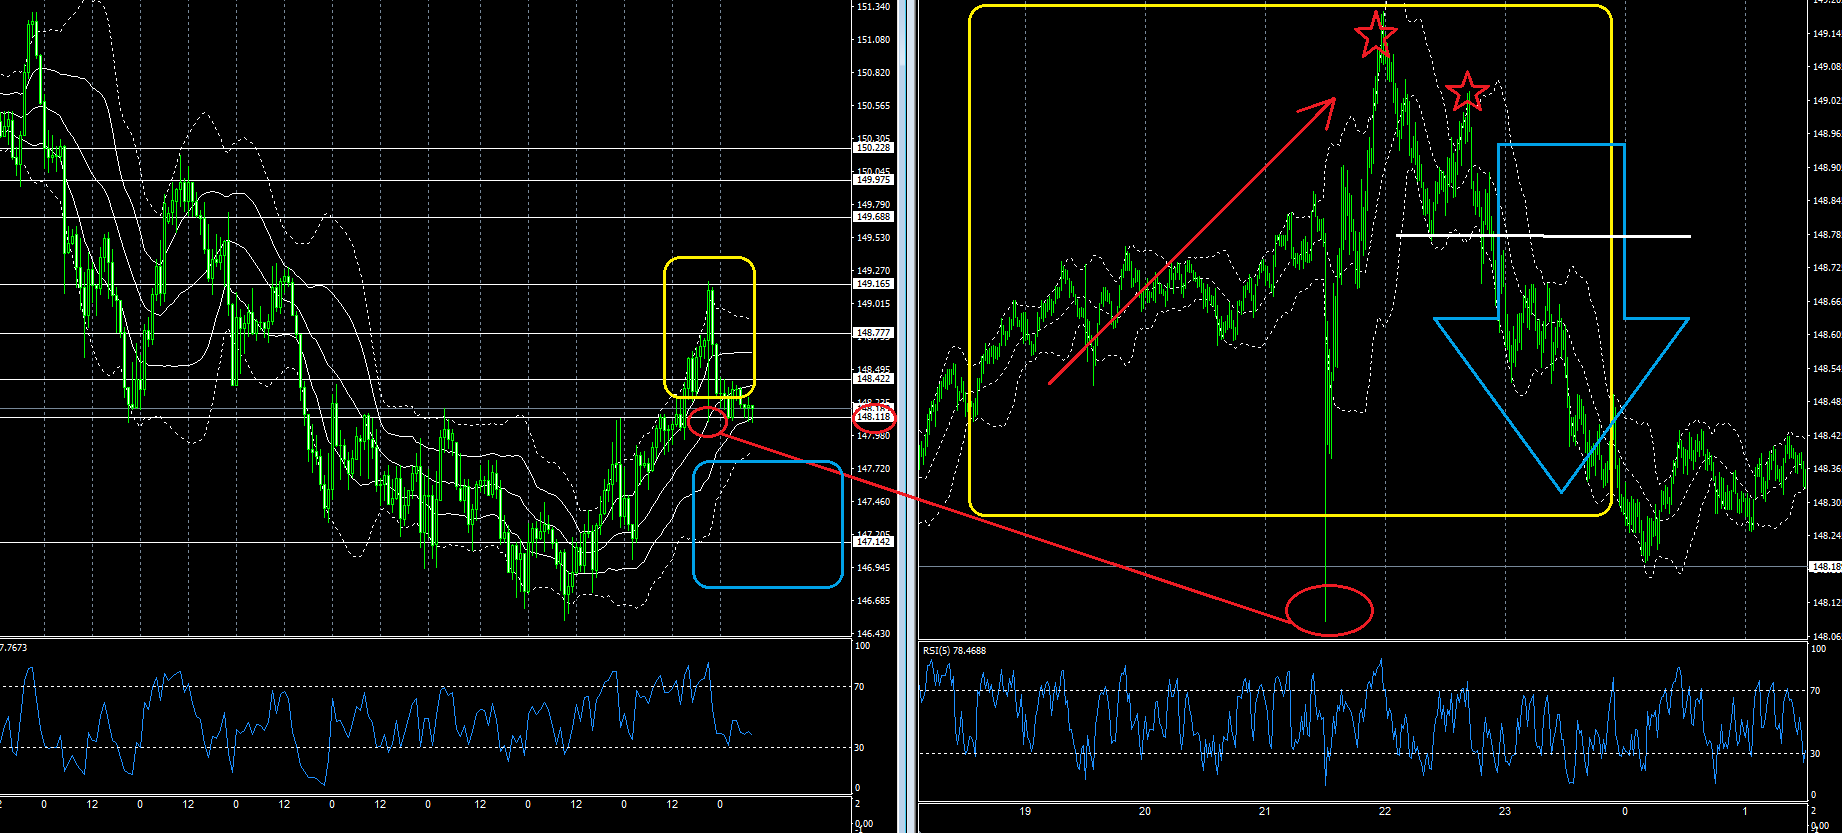1842x833 pixels.
Task: Click the hour 21 label on right time axis
Action: tap(1265, 811)
